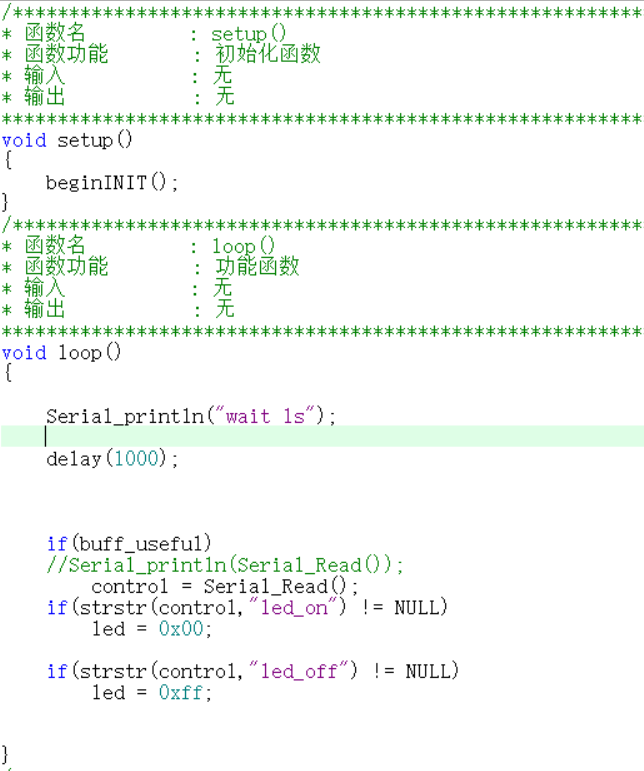Click the beginINIT() call in setup
Viewport: 644px width, 771px height.
(x=112, y=183)
